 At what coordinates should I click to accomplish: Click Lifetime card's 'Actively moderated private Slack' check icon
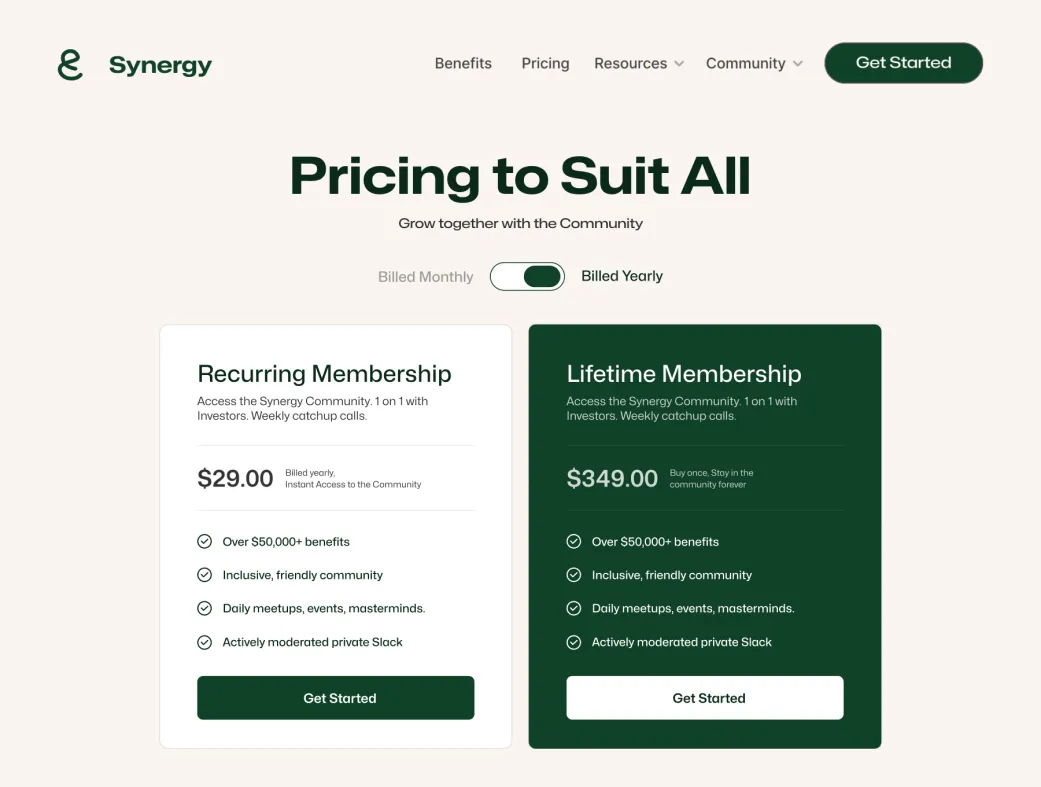[574, 642]
